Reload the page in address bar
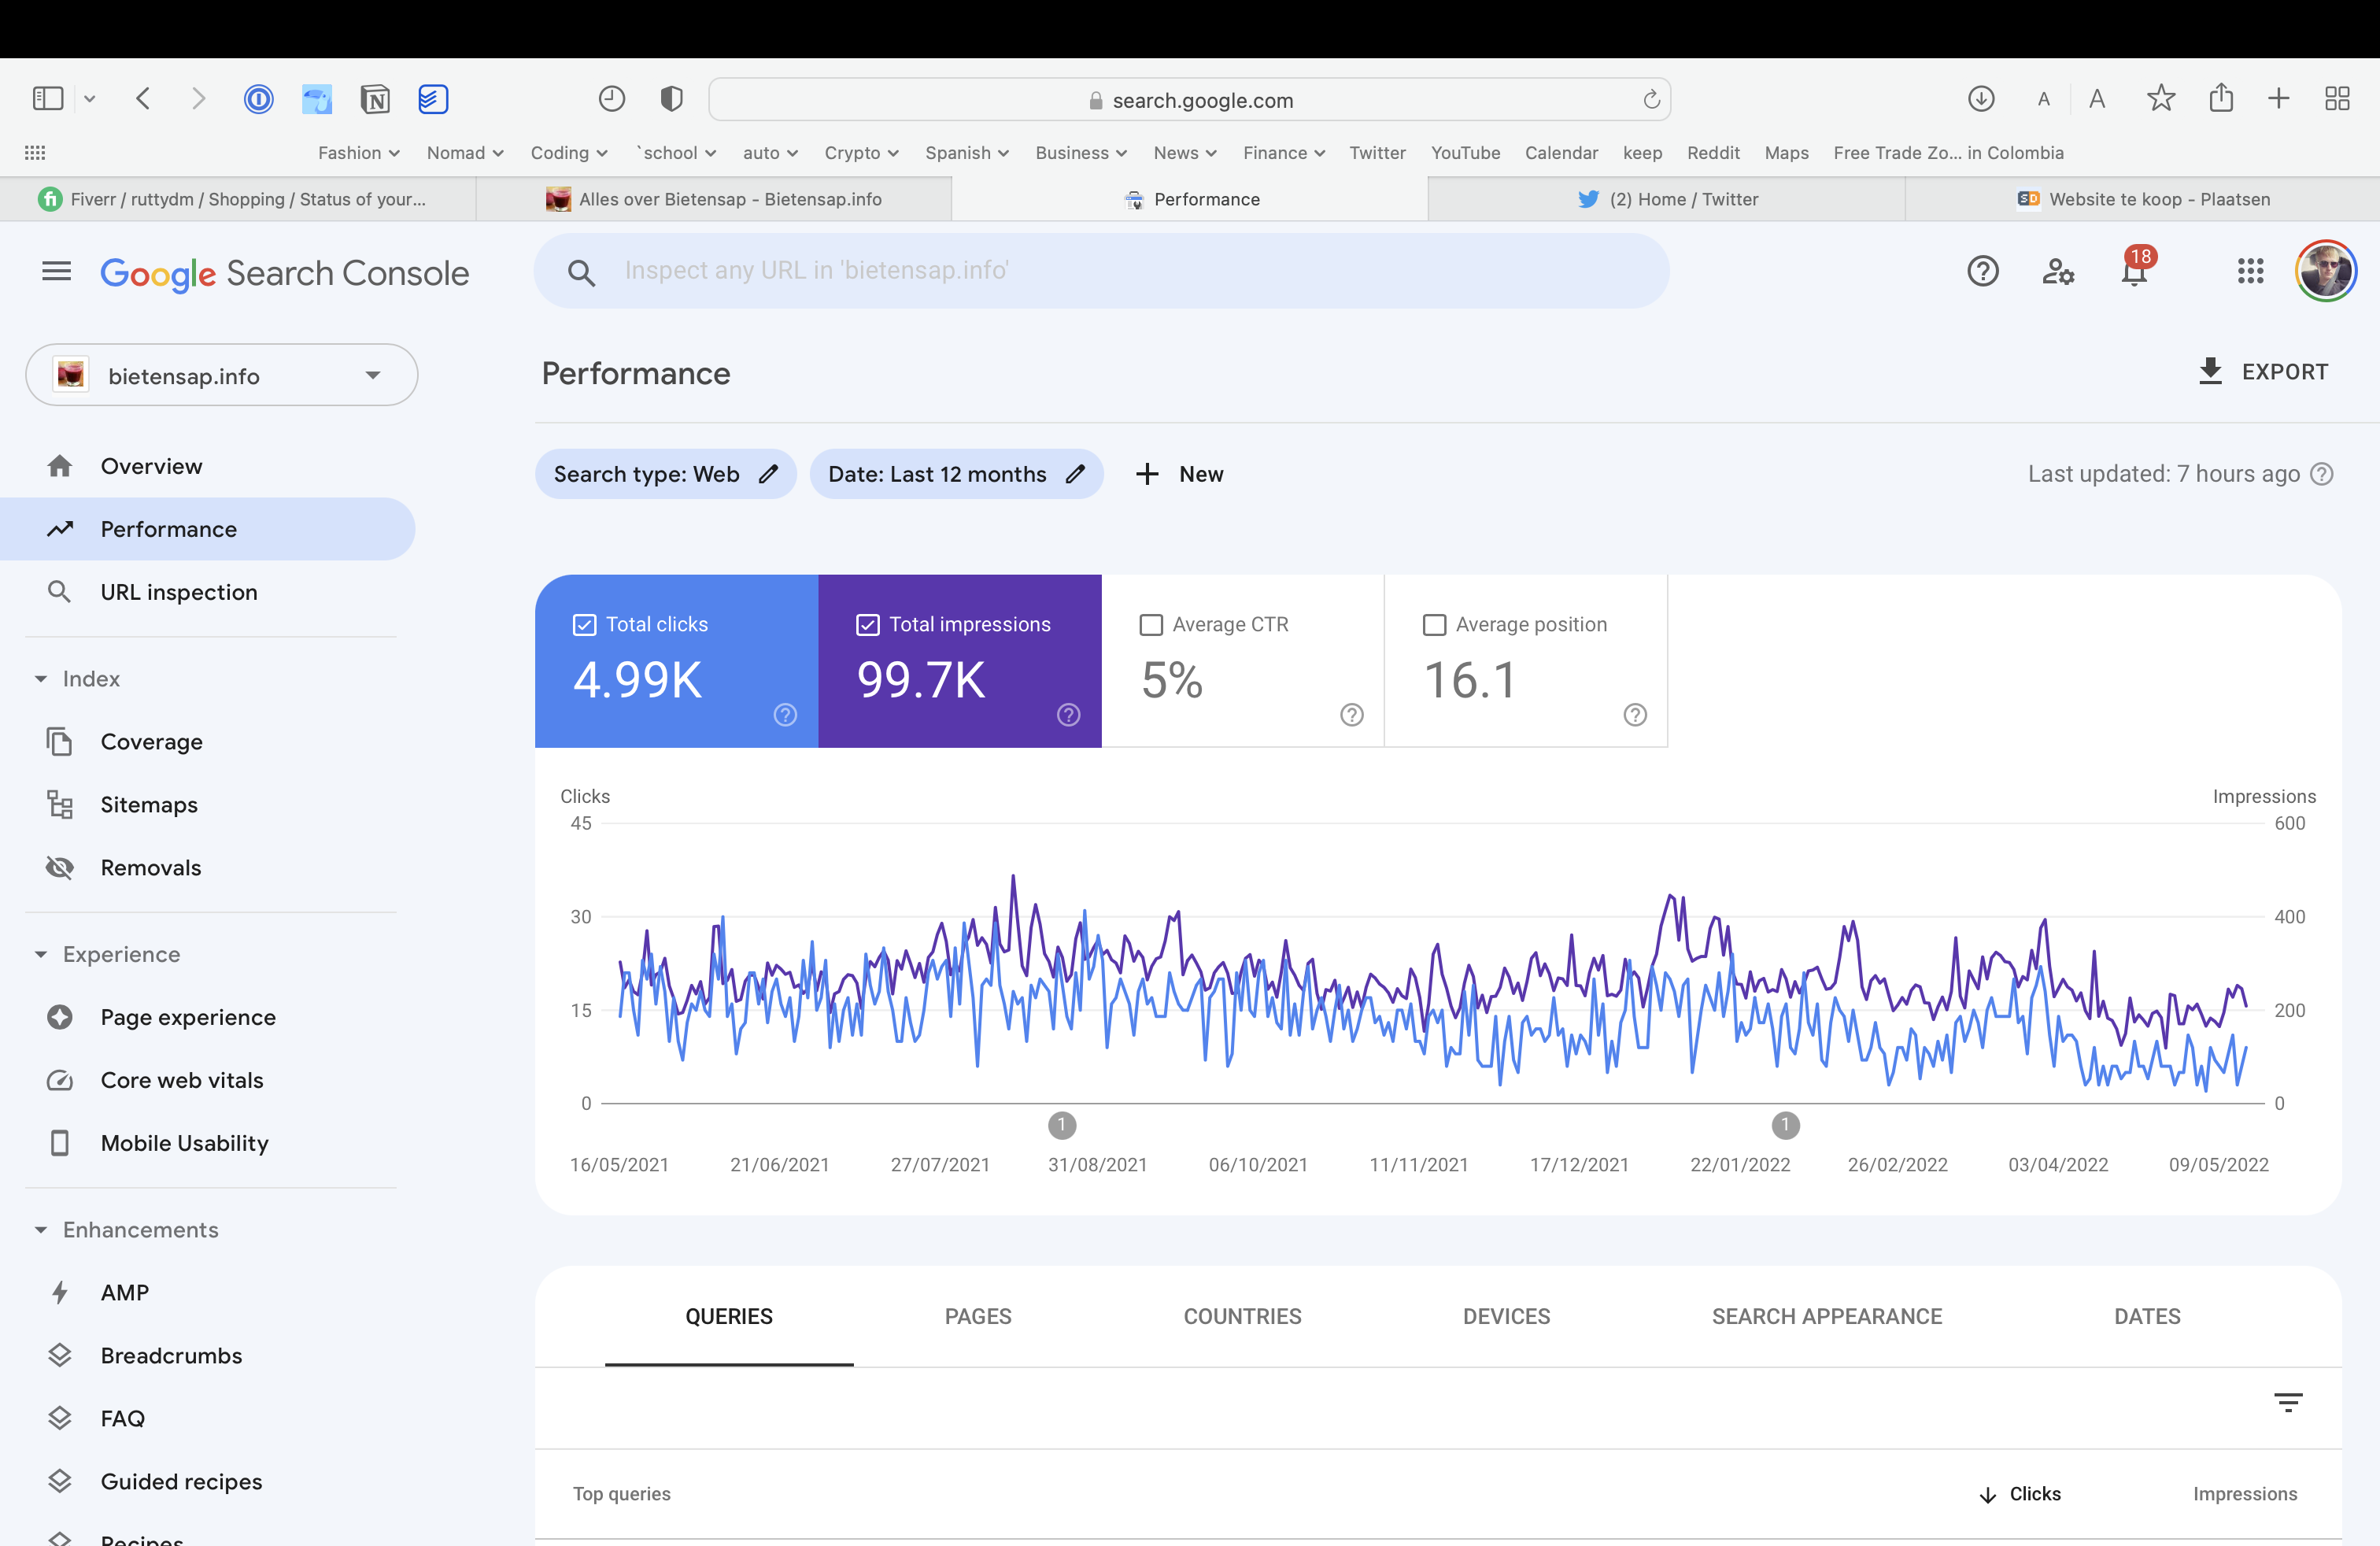This screenshot has height=1546, width=2380. pyautogui.click(x=1651, y=99)
